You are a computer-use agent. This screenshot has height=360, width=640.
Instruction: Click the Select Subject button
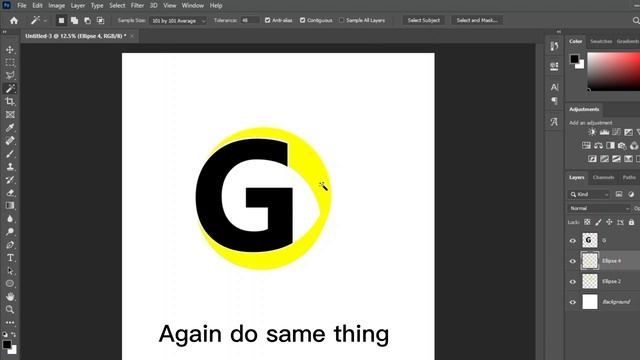424,20
